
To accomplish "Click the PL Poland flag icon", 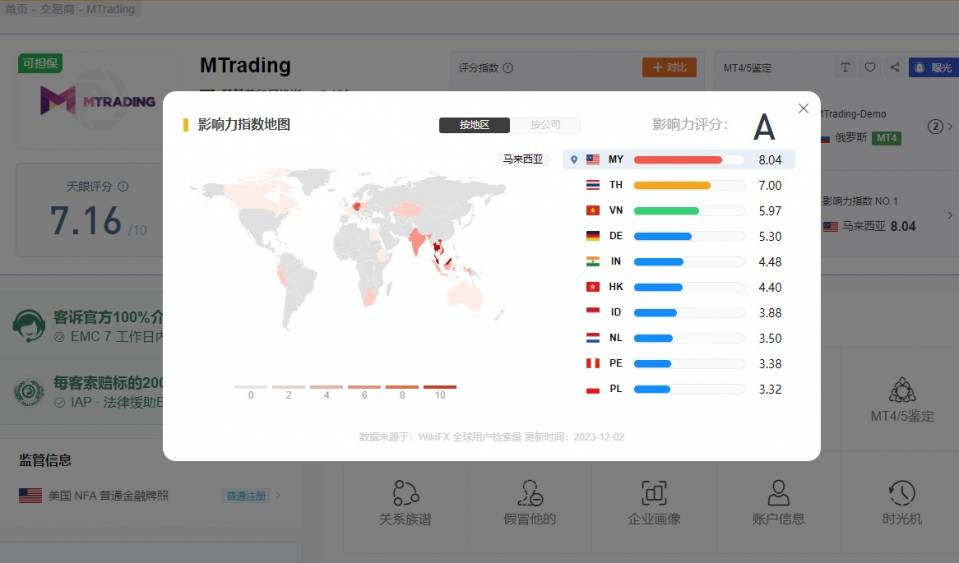I will pos(593,389).
